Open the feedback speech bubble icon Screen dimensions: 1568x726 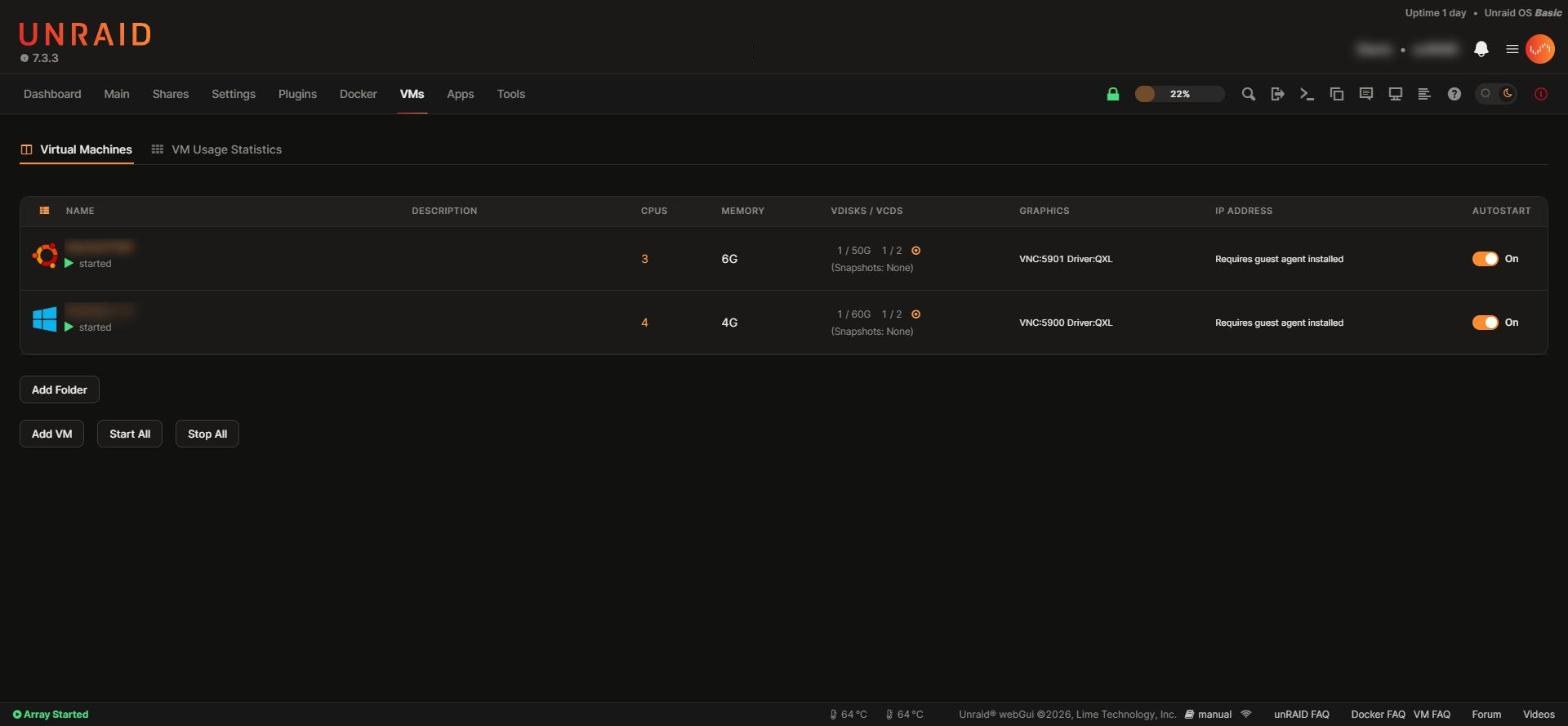coord(1366,94)
